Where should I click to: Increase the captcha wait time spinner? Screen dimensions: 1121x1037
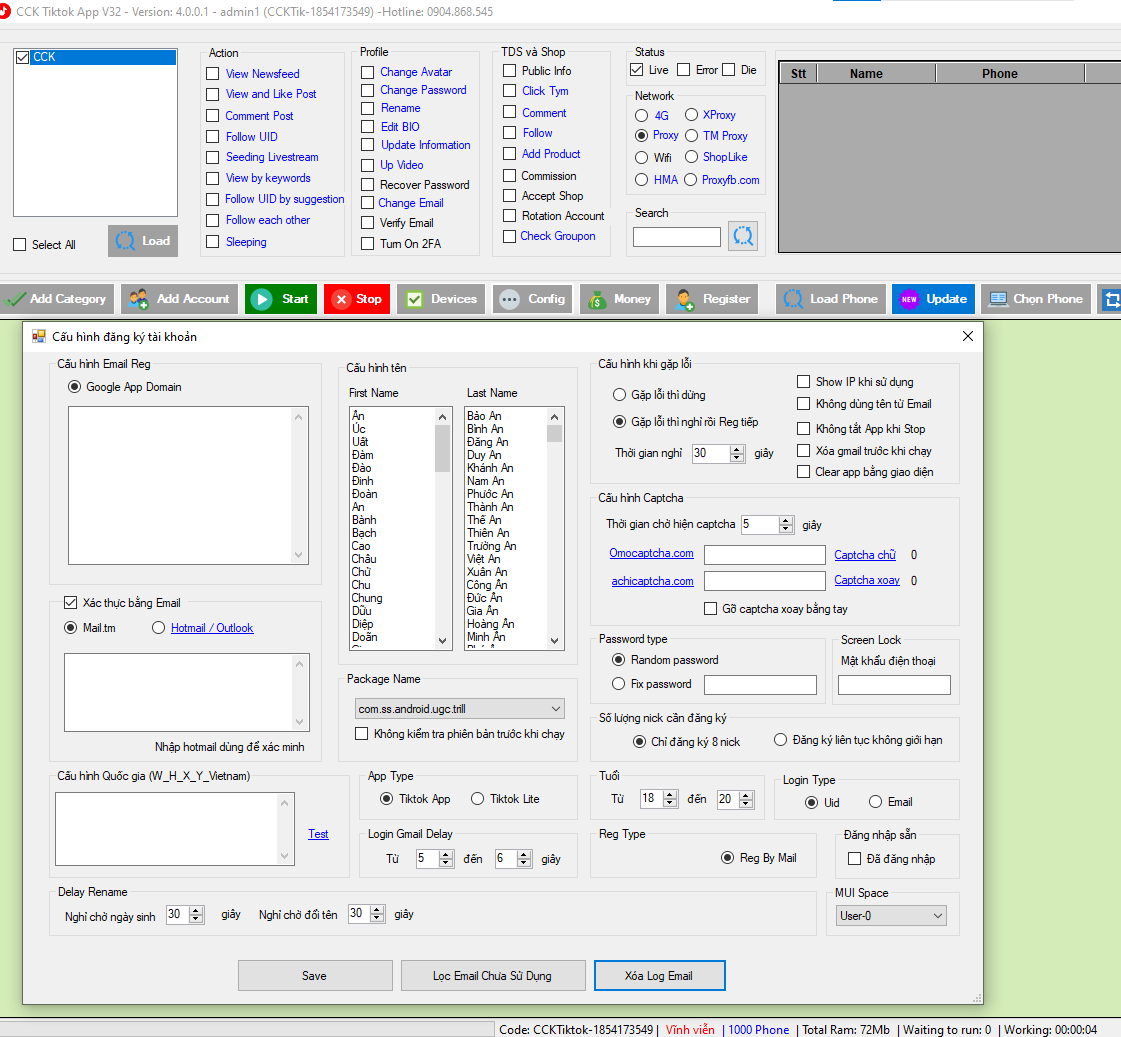pos(786,520)
